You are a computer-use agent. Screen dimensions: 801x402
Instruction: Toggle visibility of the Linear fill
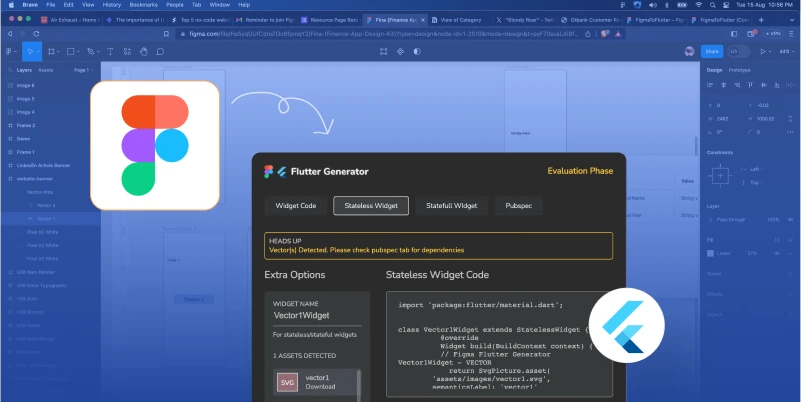pos(776,253)
